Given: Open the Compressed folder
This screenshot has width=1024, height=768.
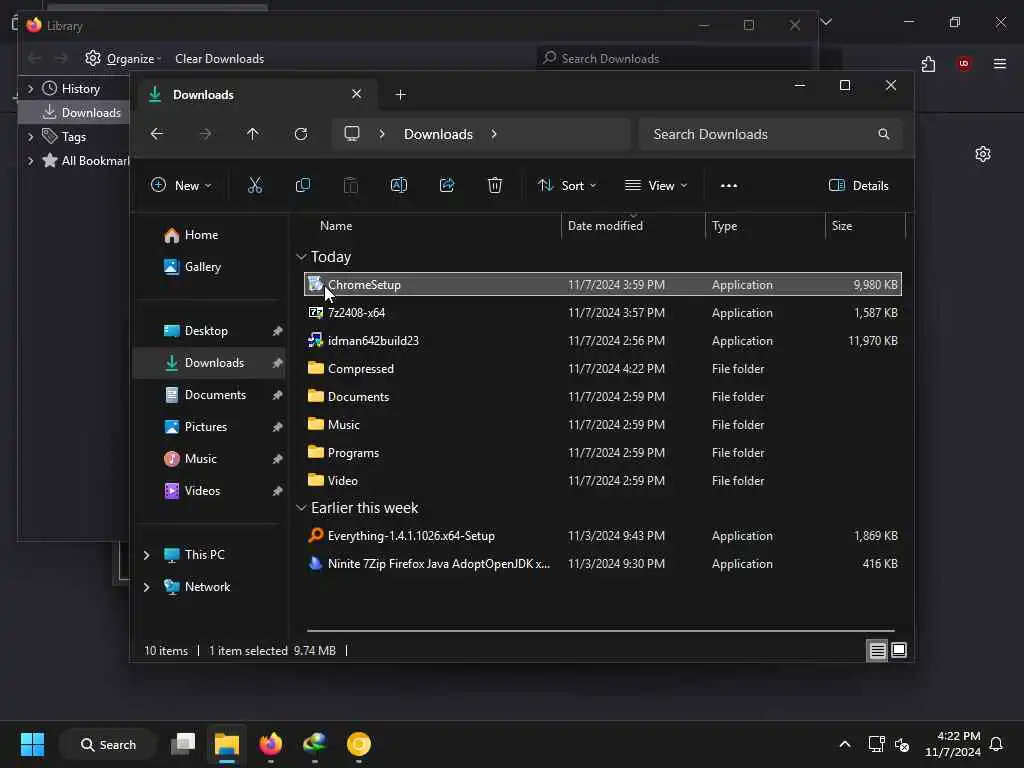Looking at the screenshot, I should coord(602,369).
